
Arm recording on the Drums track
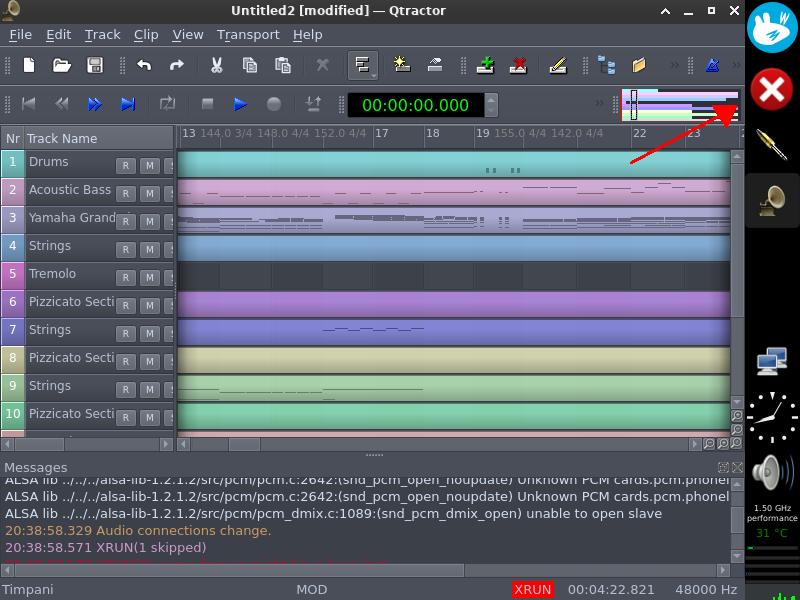coord(125,165)
